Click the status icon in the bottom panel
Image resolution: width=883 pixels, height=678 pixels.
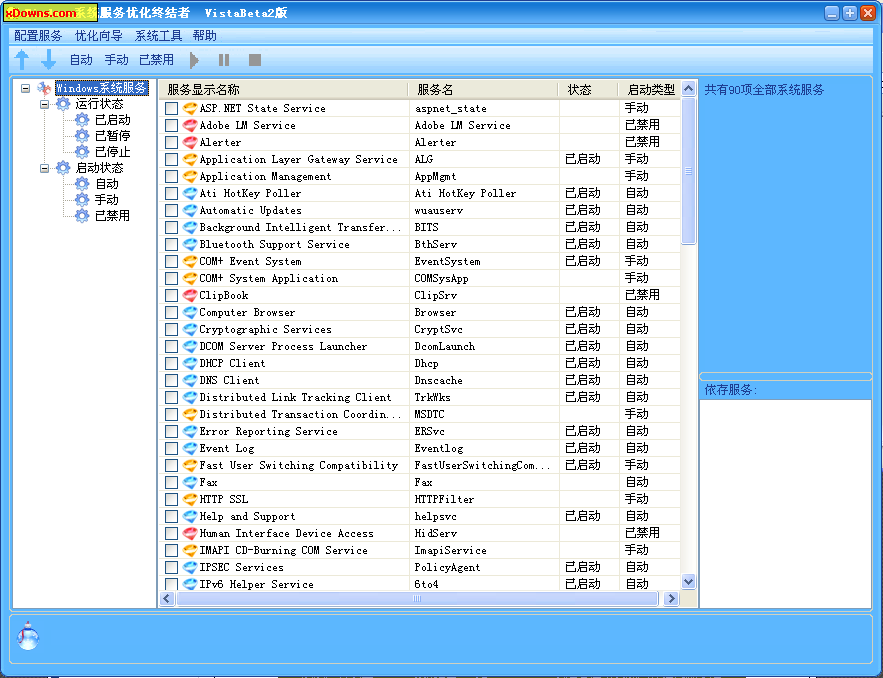28,636
